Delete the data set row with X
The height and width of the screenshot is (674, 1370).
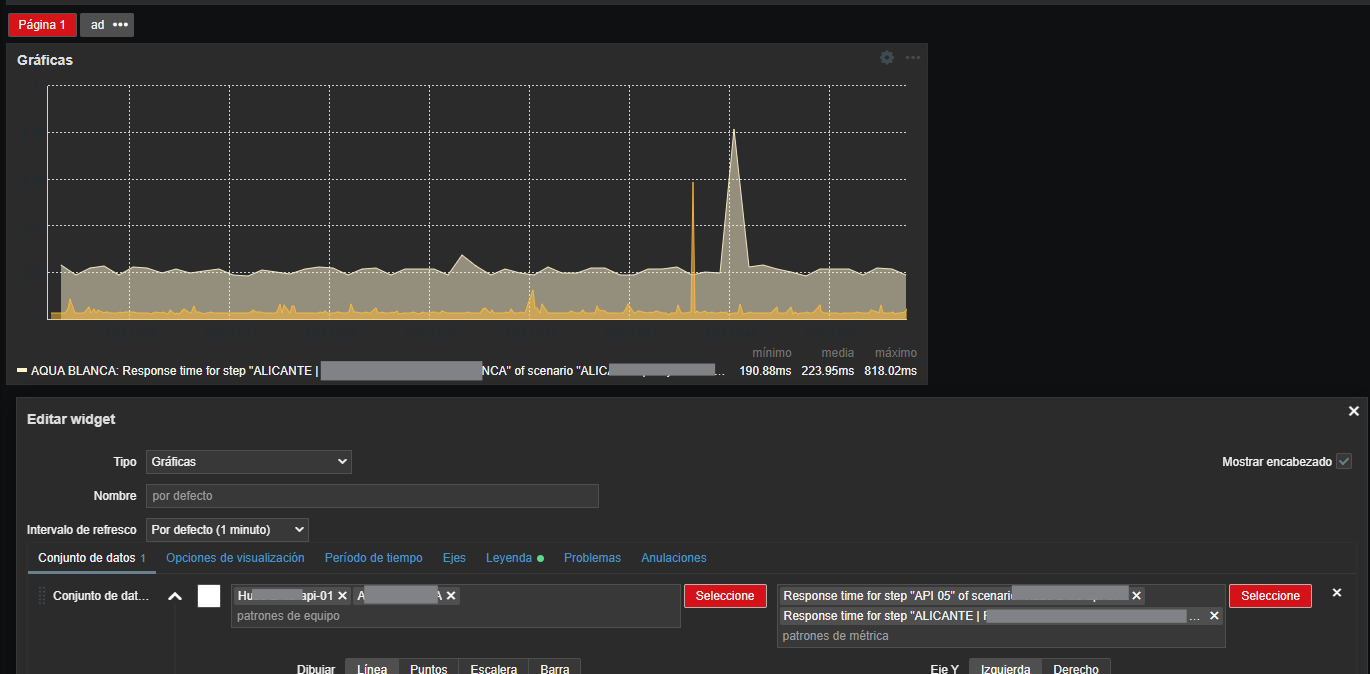[1337, 593]
